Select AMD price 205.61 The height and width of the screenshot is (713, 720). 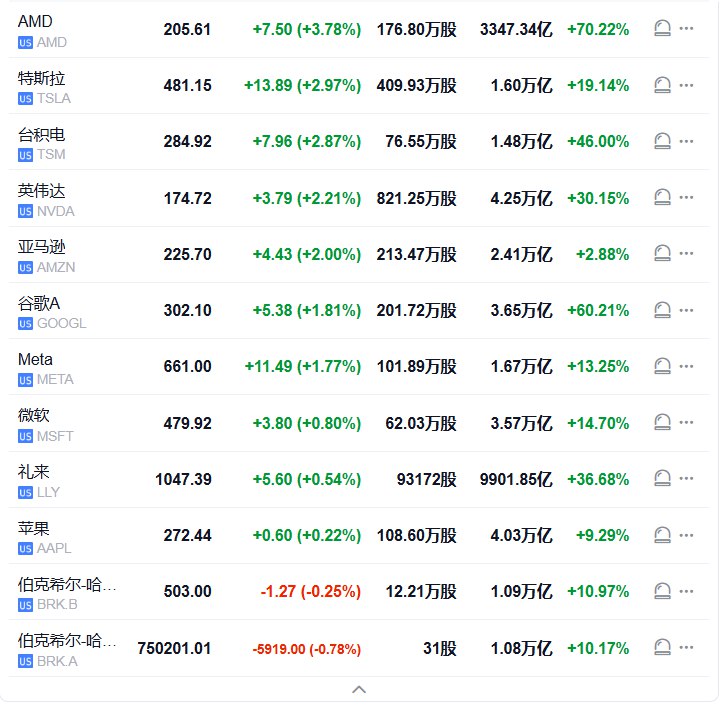click(187, 29)
